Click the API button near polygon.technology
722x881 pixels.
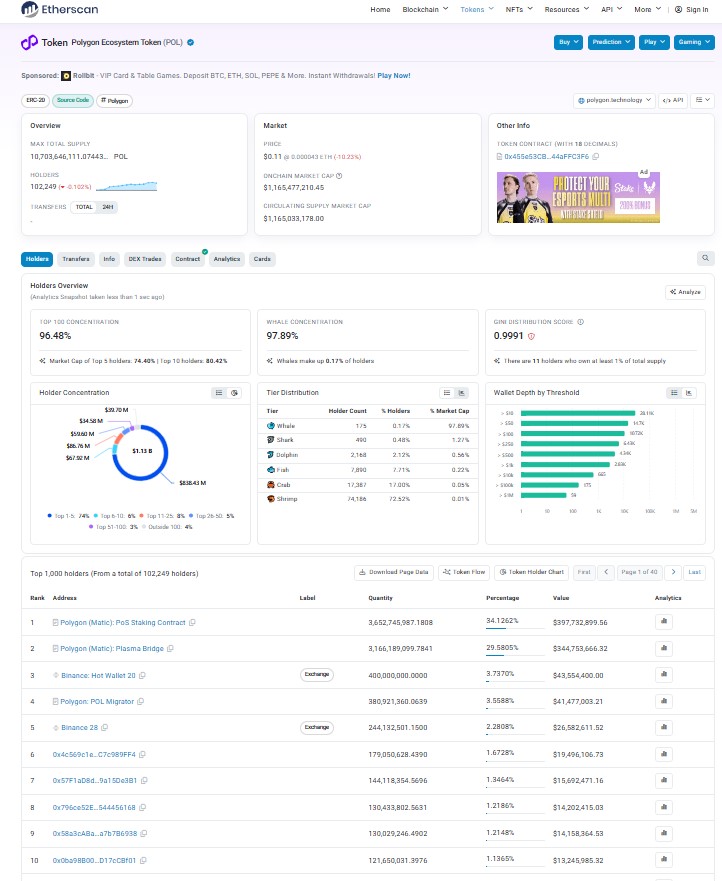[673, 100]
